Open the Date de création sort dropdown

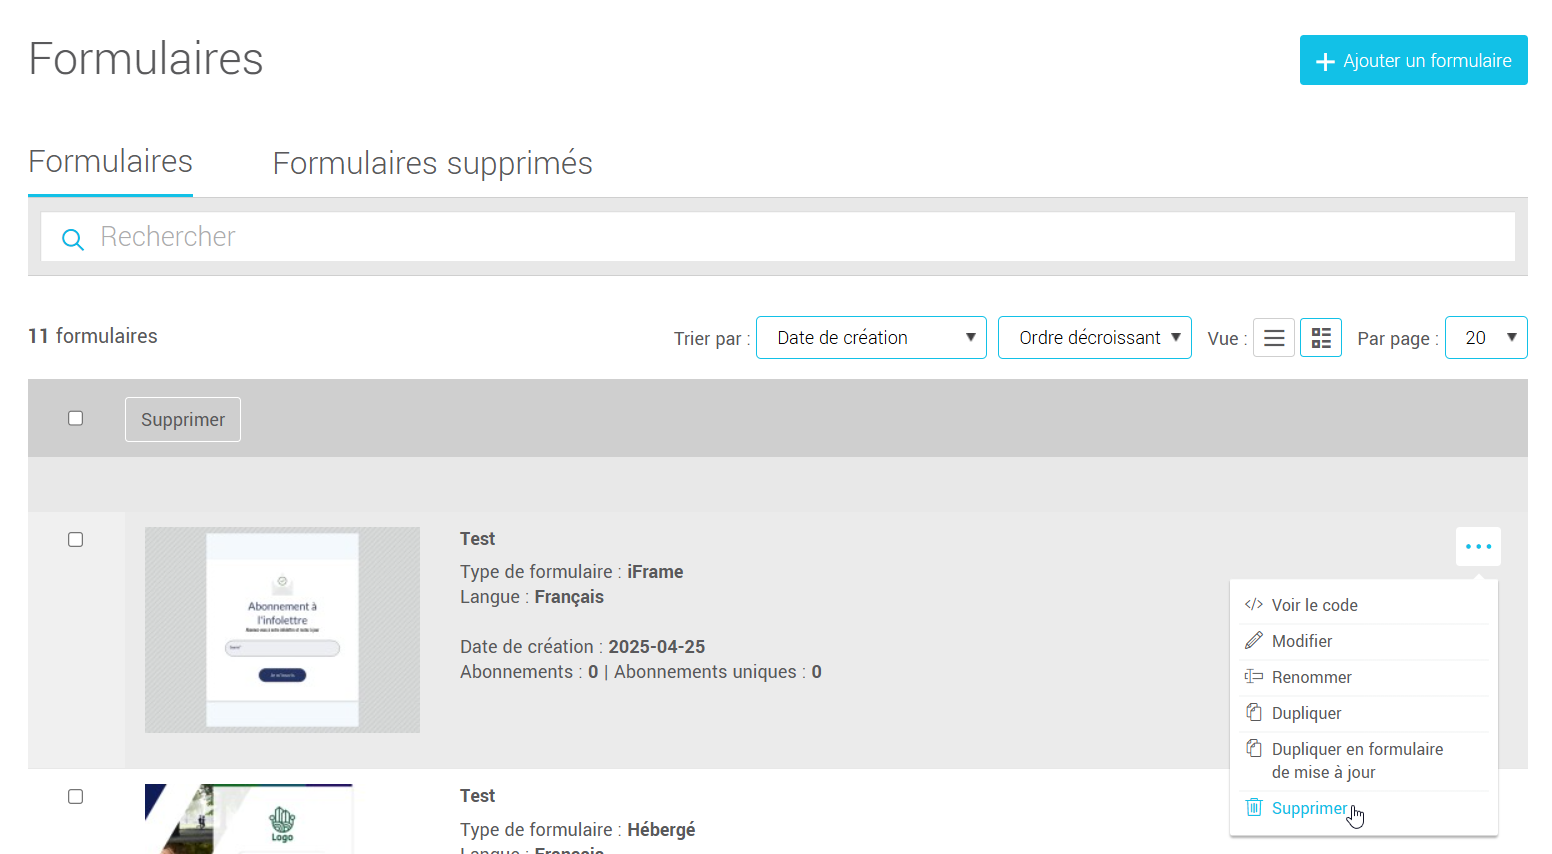coord(870,337)
